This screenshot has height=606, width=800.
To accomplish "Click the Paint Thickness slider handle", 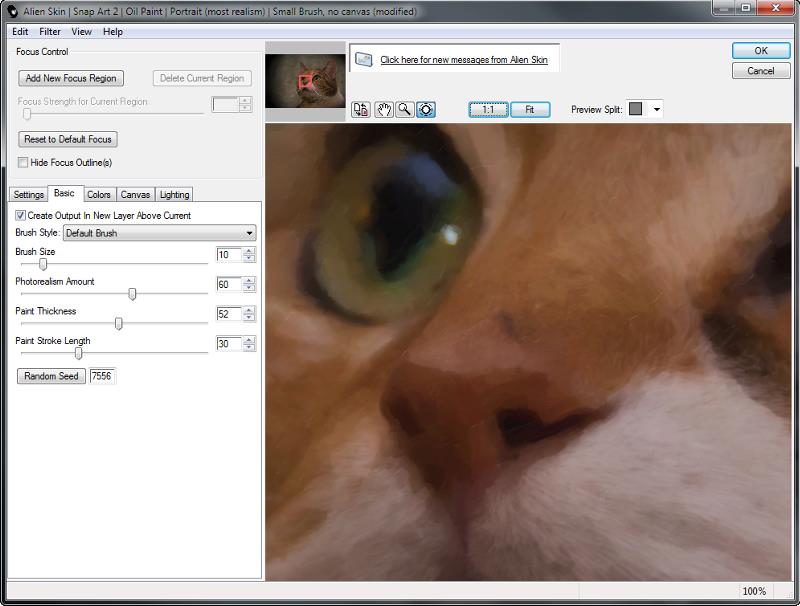I will pyautogui.click(x=118, y=323).
